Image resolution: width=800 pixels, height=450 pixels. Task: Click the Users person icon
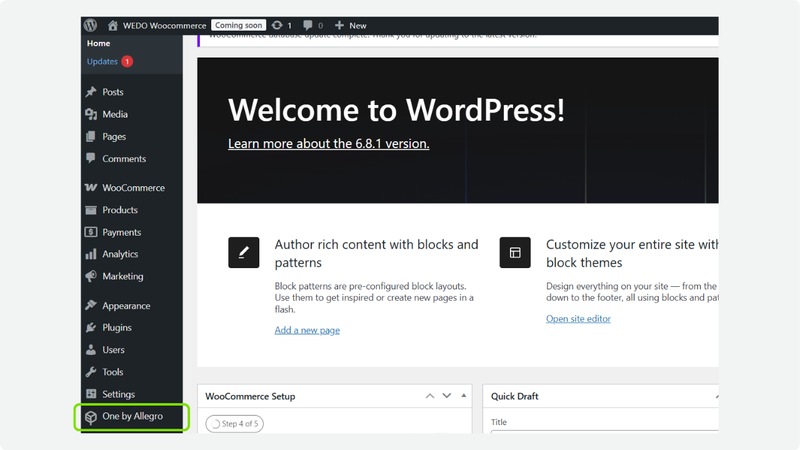pyautogui.click(x=91, y=349)
